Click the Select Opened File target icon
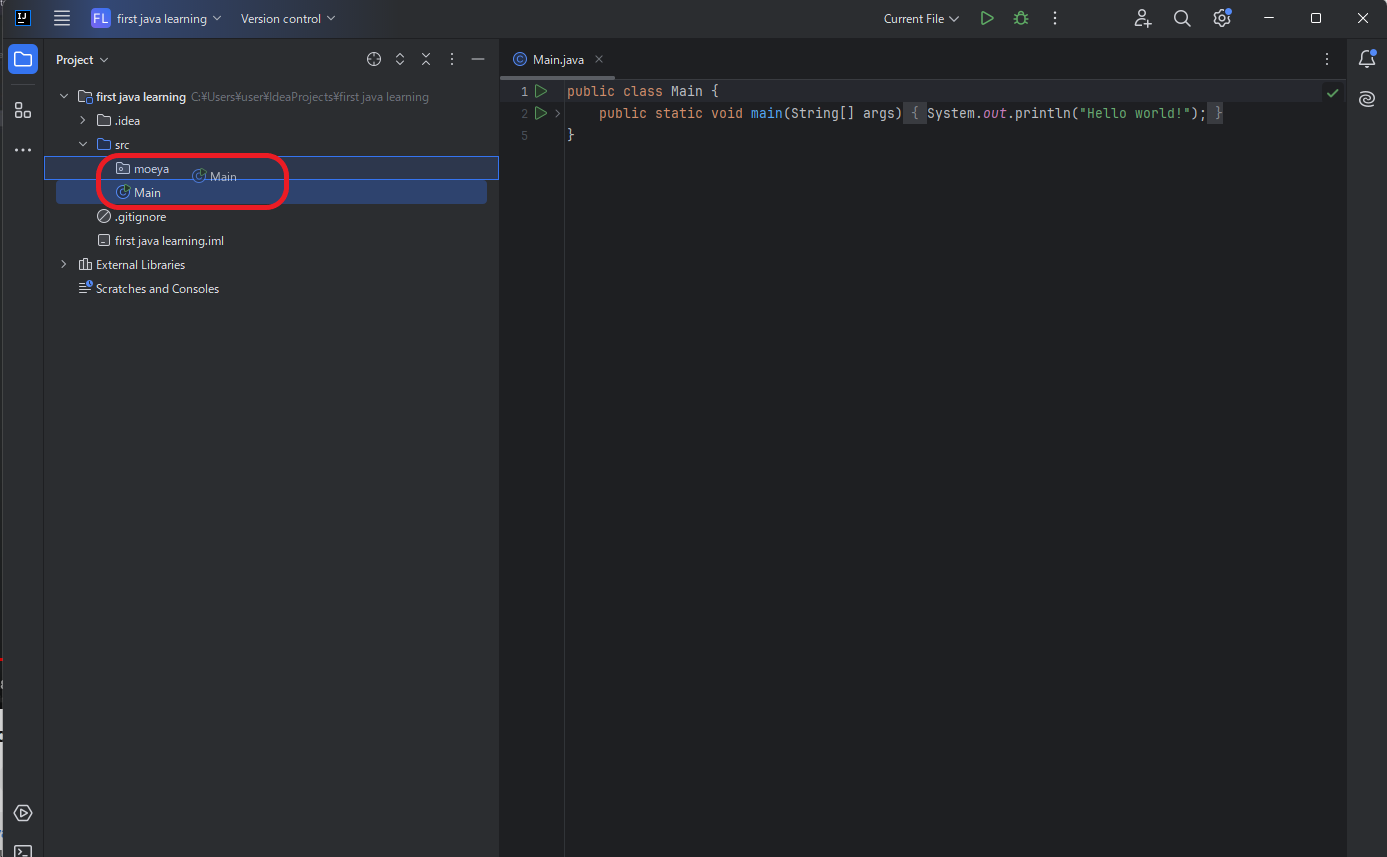 point(374,60)
